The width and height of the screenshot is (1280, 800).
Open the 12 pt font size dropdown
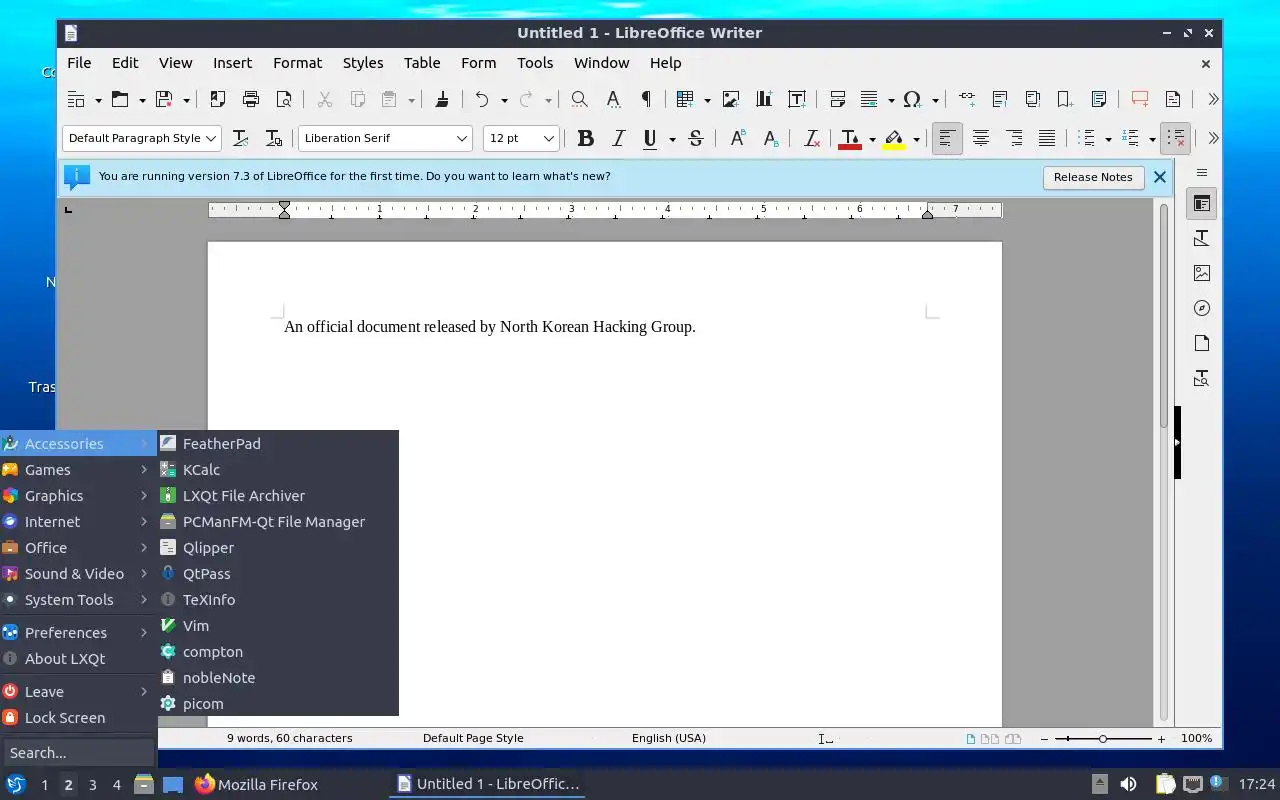click(549, 138)
